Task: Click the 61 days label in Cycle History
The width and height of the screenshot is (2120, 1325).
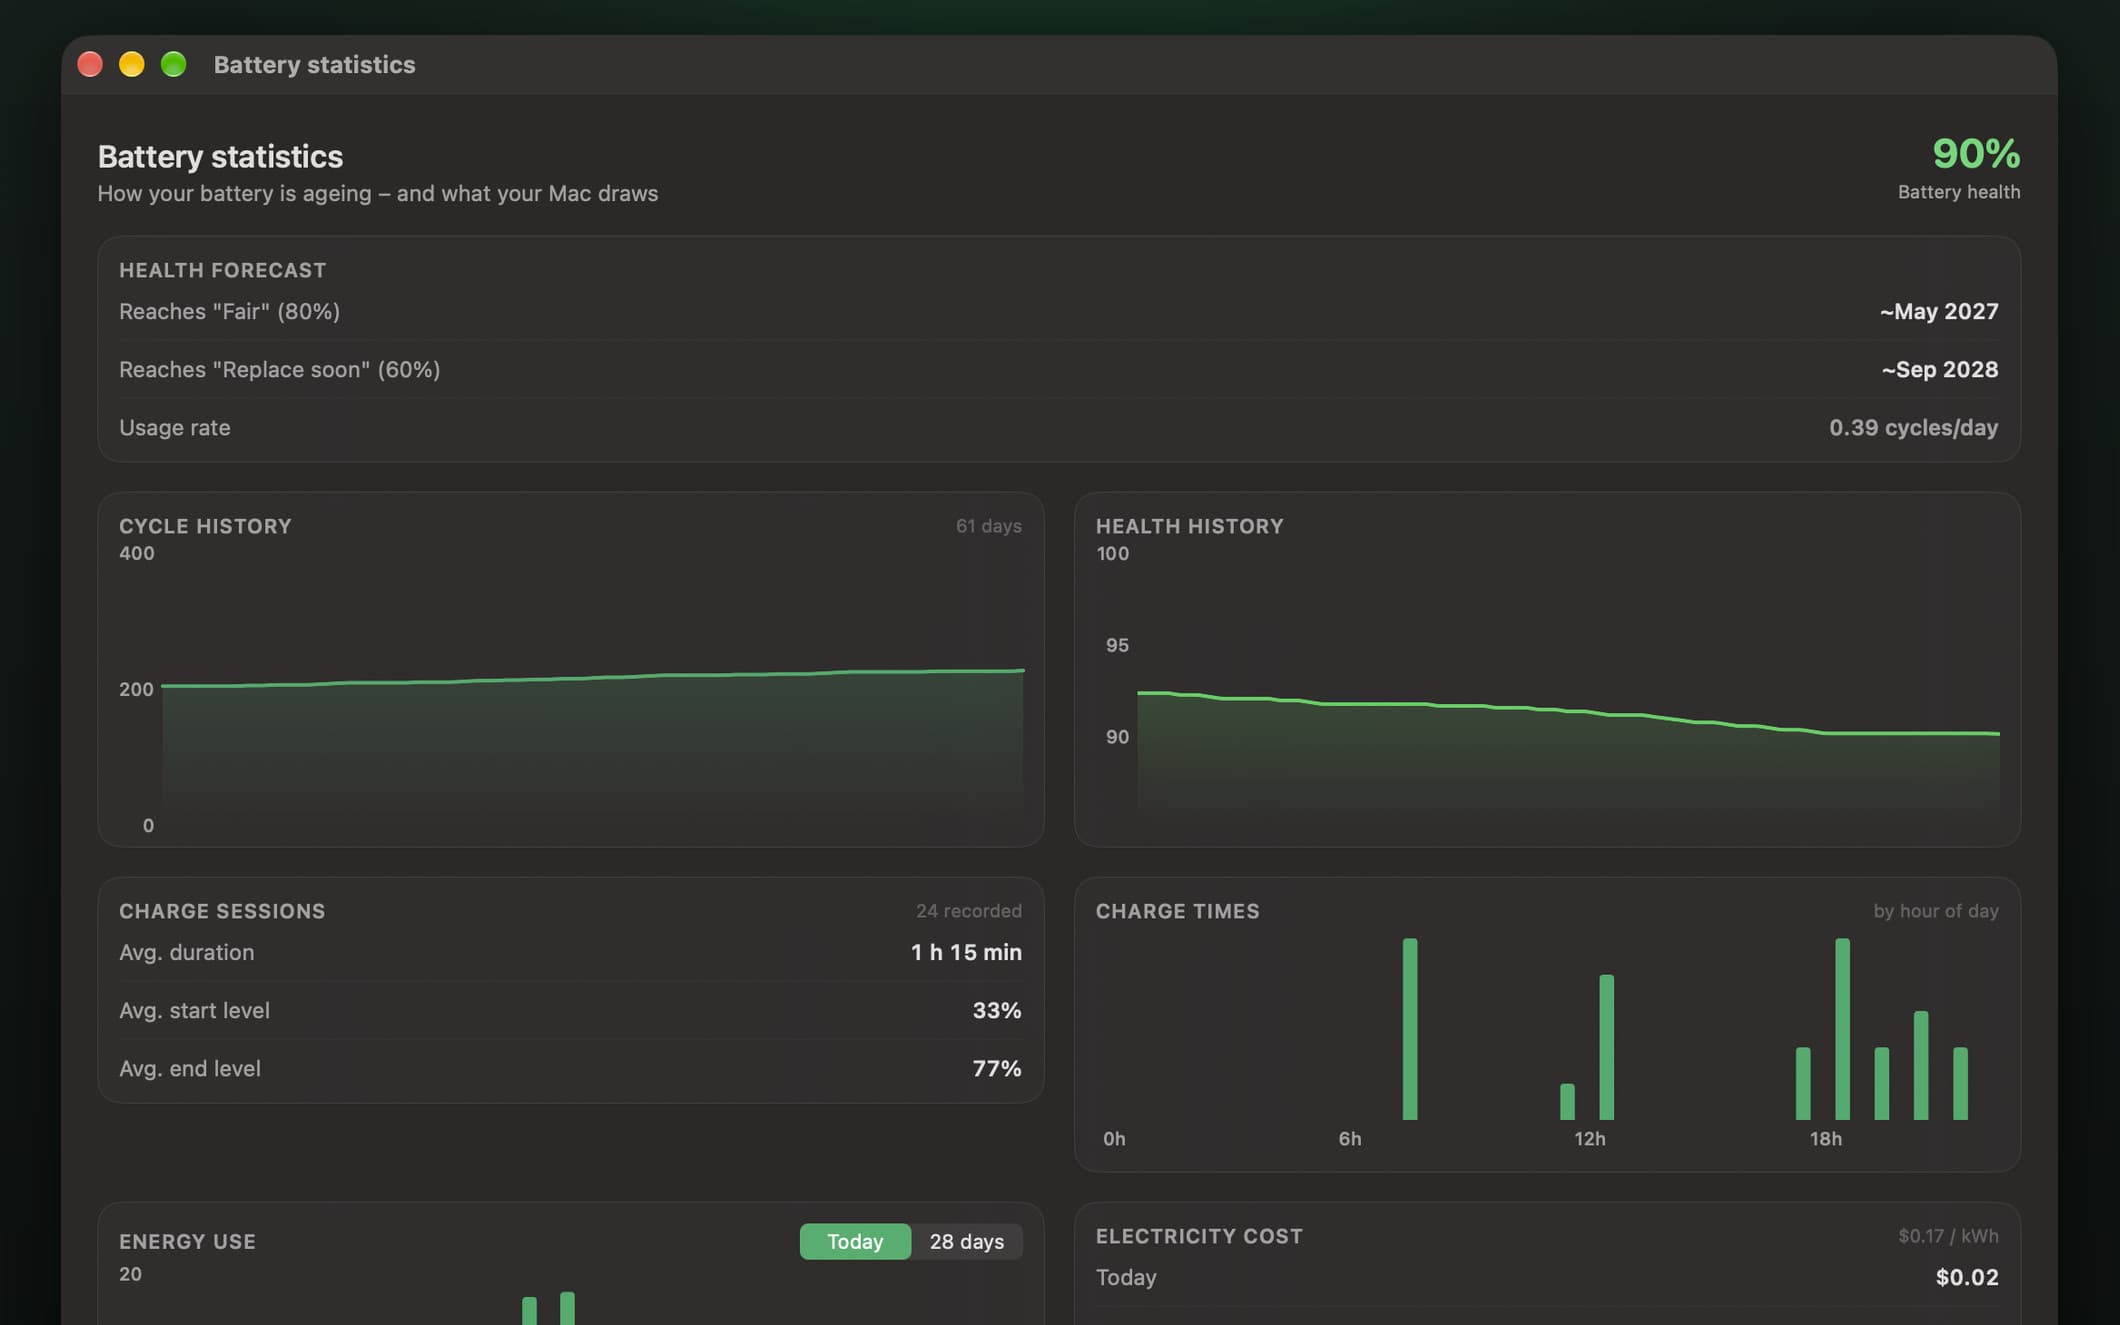Action: [x=988, y=526]
